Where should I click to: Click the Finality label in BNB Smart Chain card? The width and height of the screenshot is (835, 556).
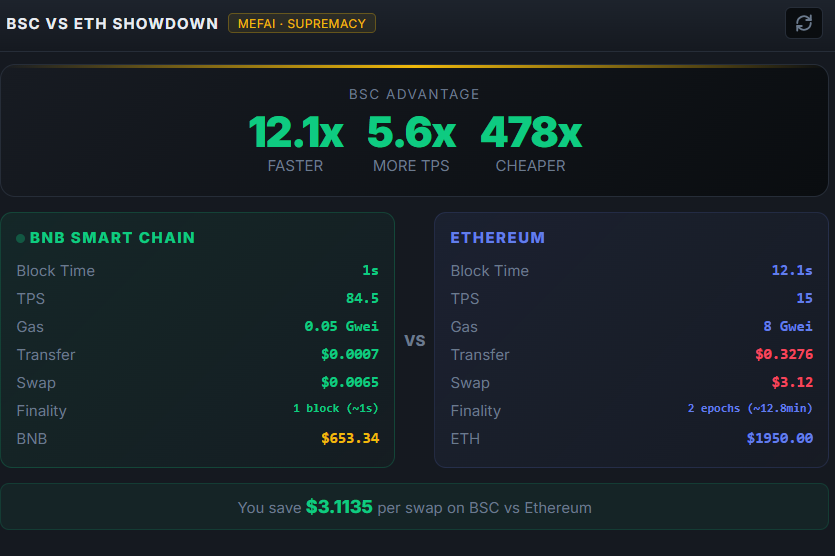pyautogui.click(x=42, y=411)
